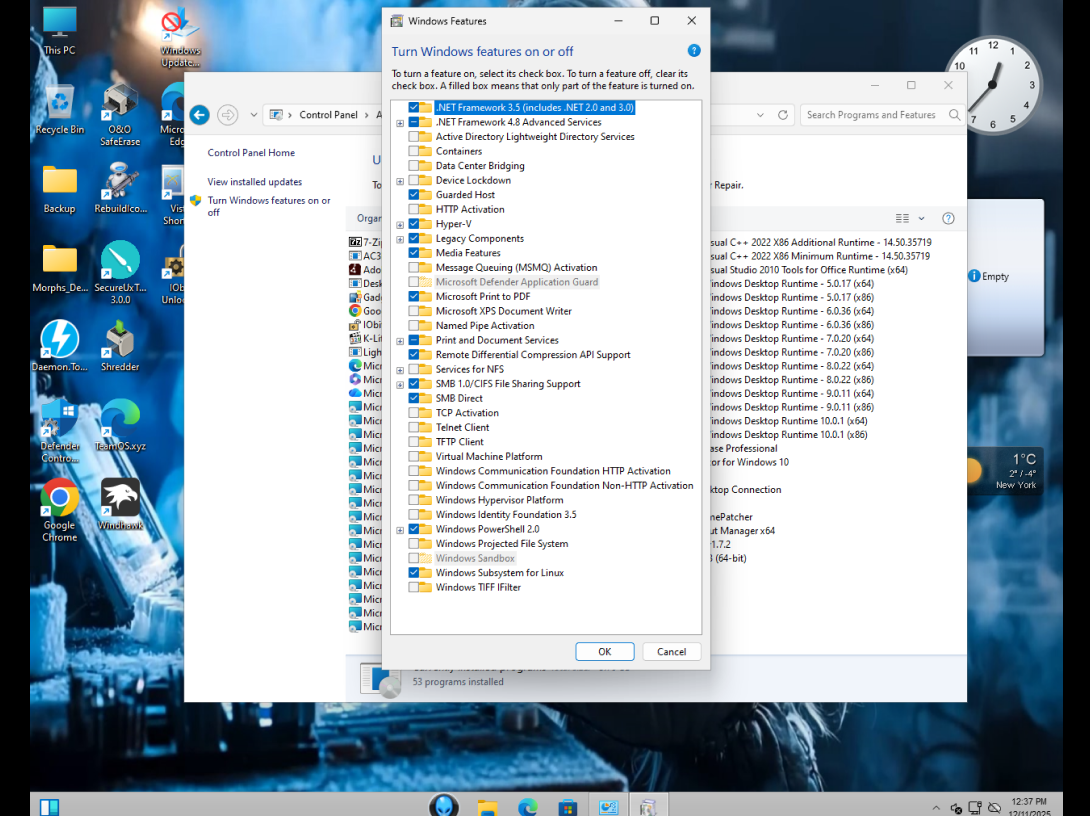Refresh the Programs and Features address bar
The height and width of the screenshot is (816, 1090).
(x=783, y=115)
